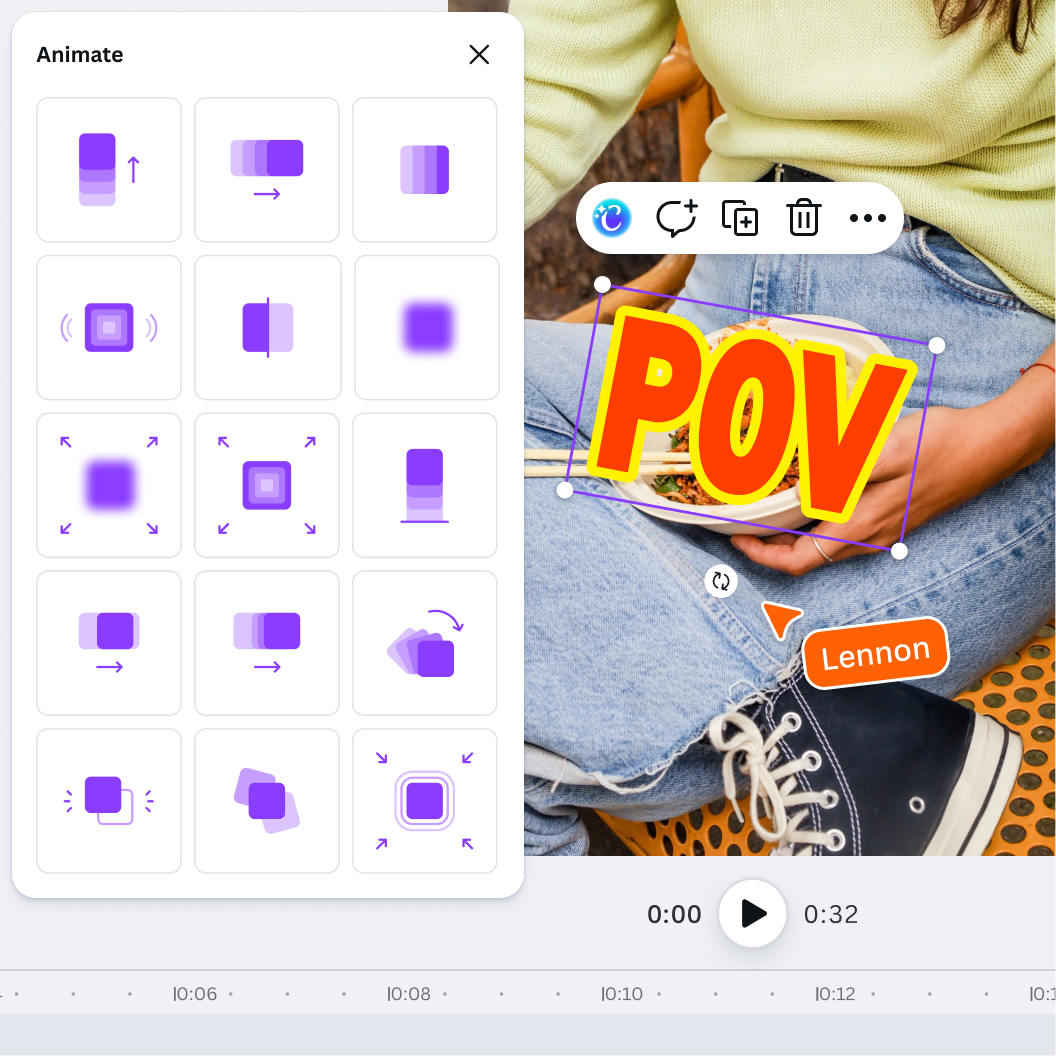
Task: Close the Animate panel
Action: pyautogui.click(x=479, y=55)
